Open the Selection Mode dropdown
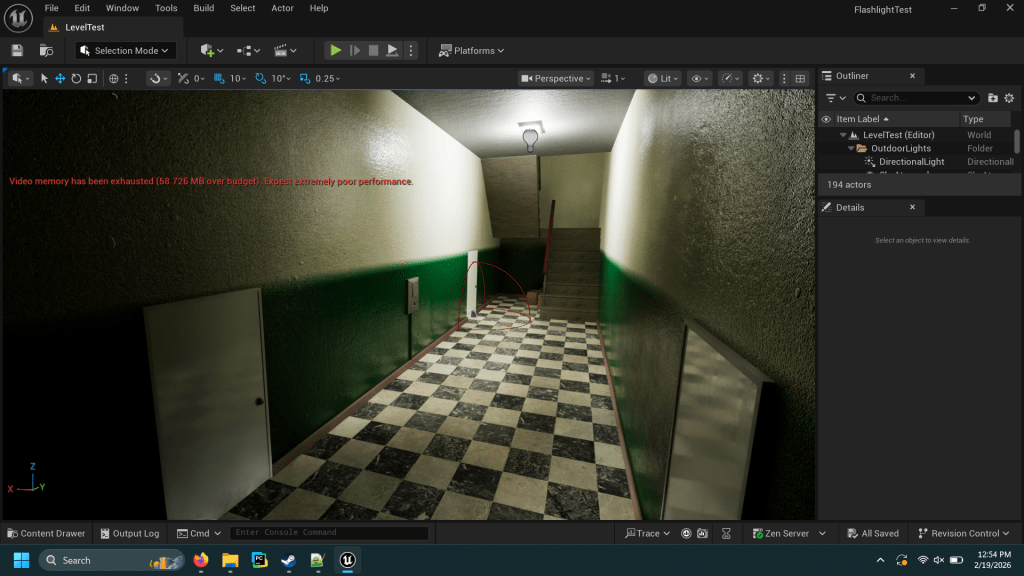 (x=126, y=50)
